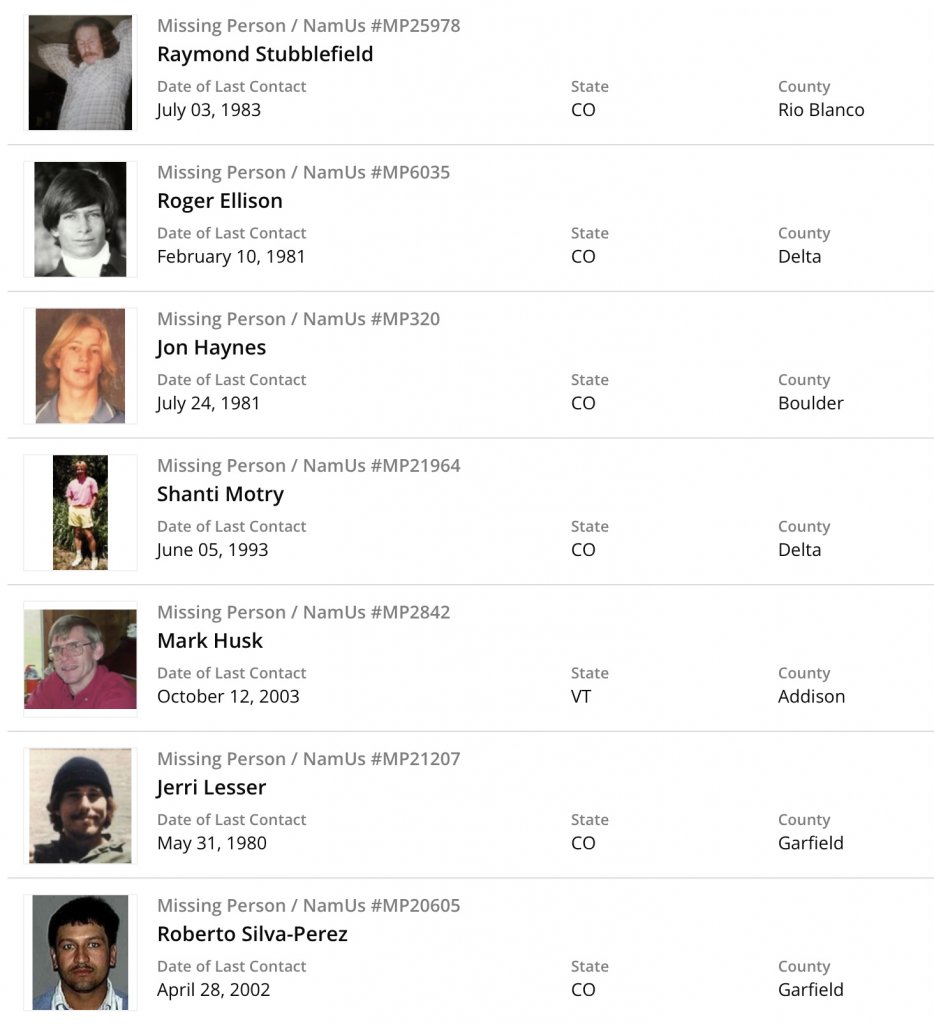The width and height of the screenshot is (934, 1024).
Task: Open the Jerri Lesser case name
Action: point(211,787)
